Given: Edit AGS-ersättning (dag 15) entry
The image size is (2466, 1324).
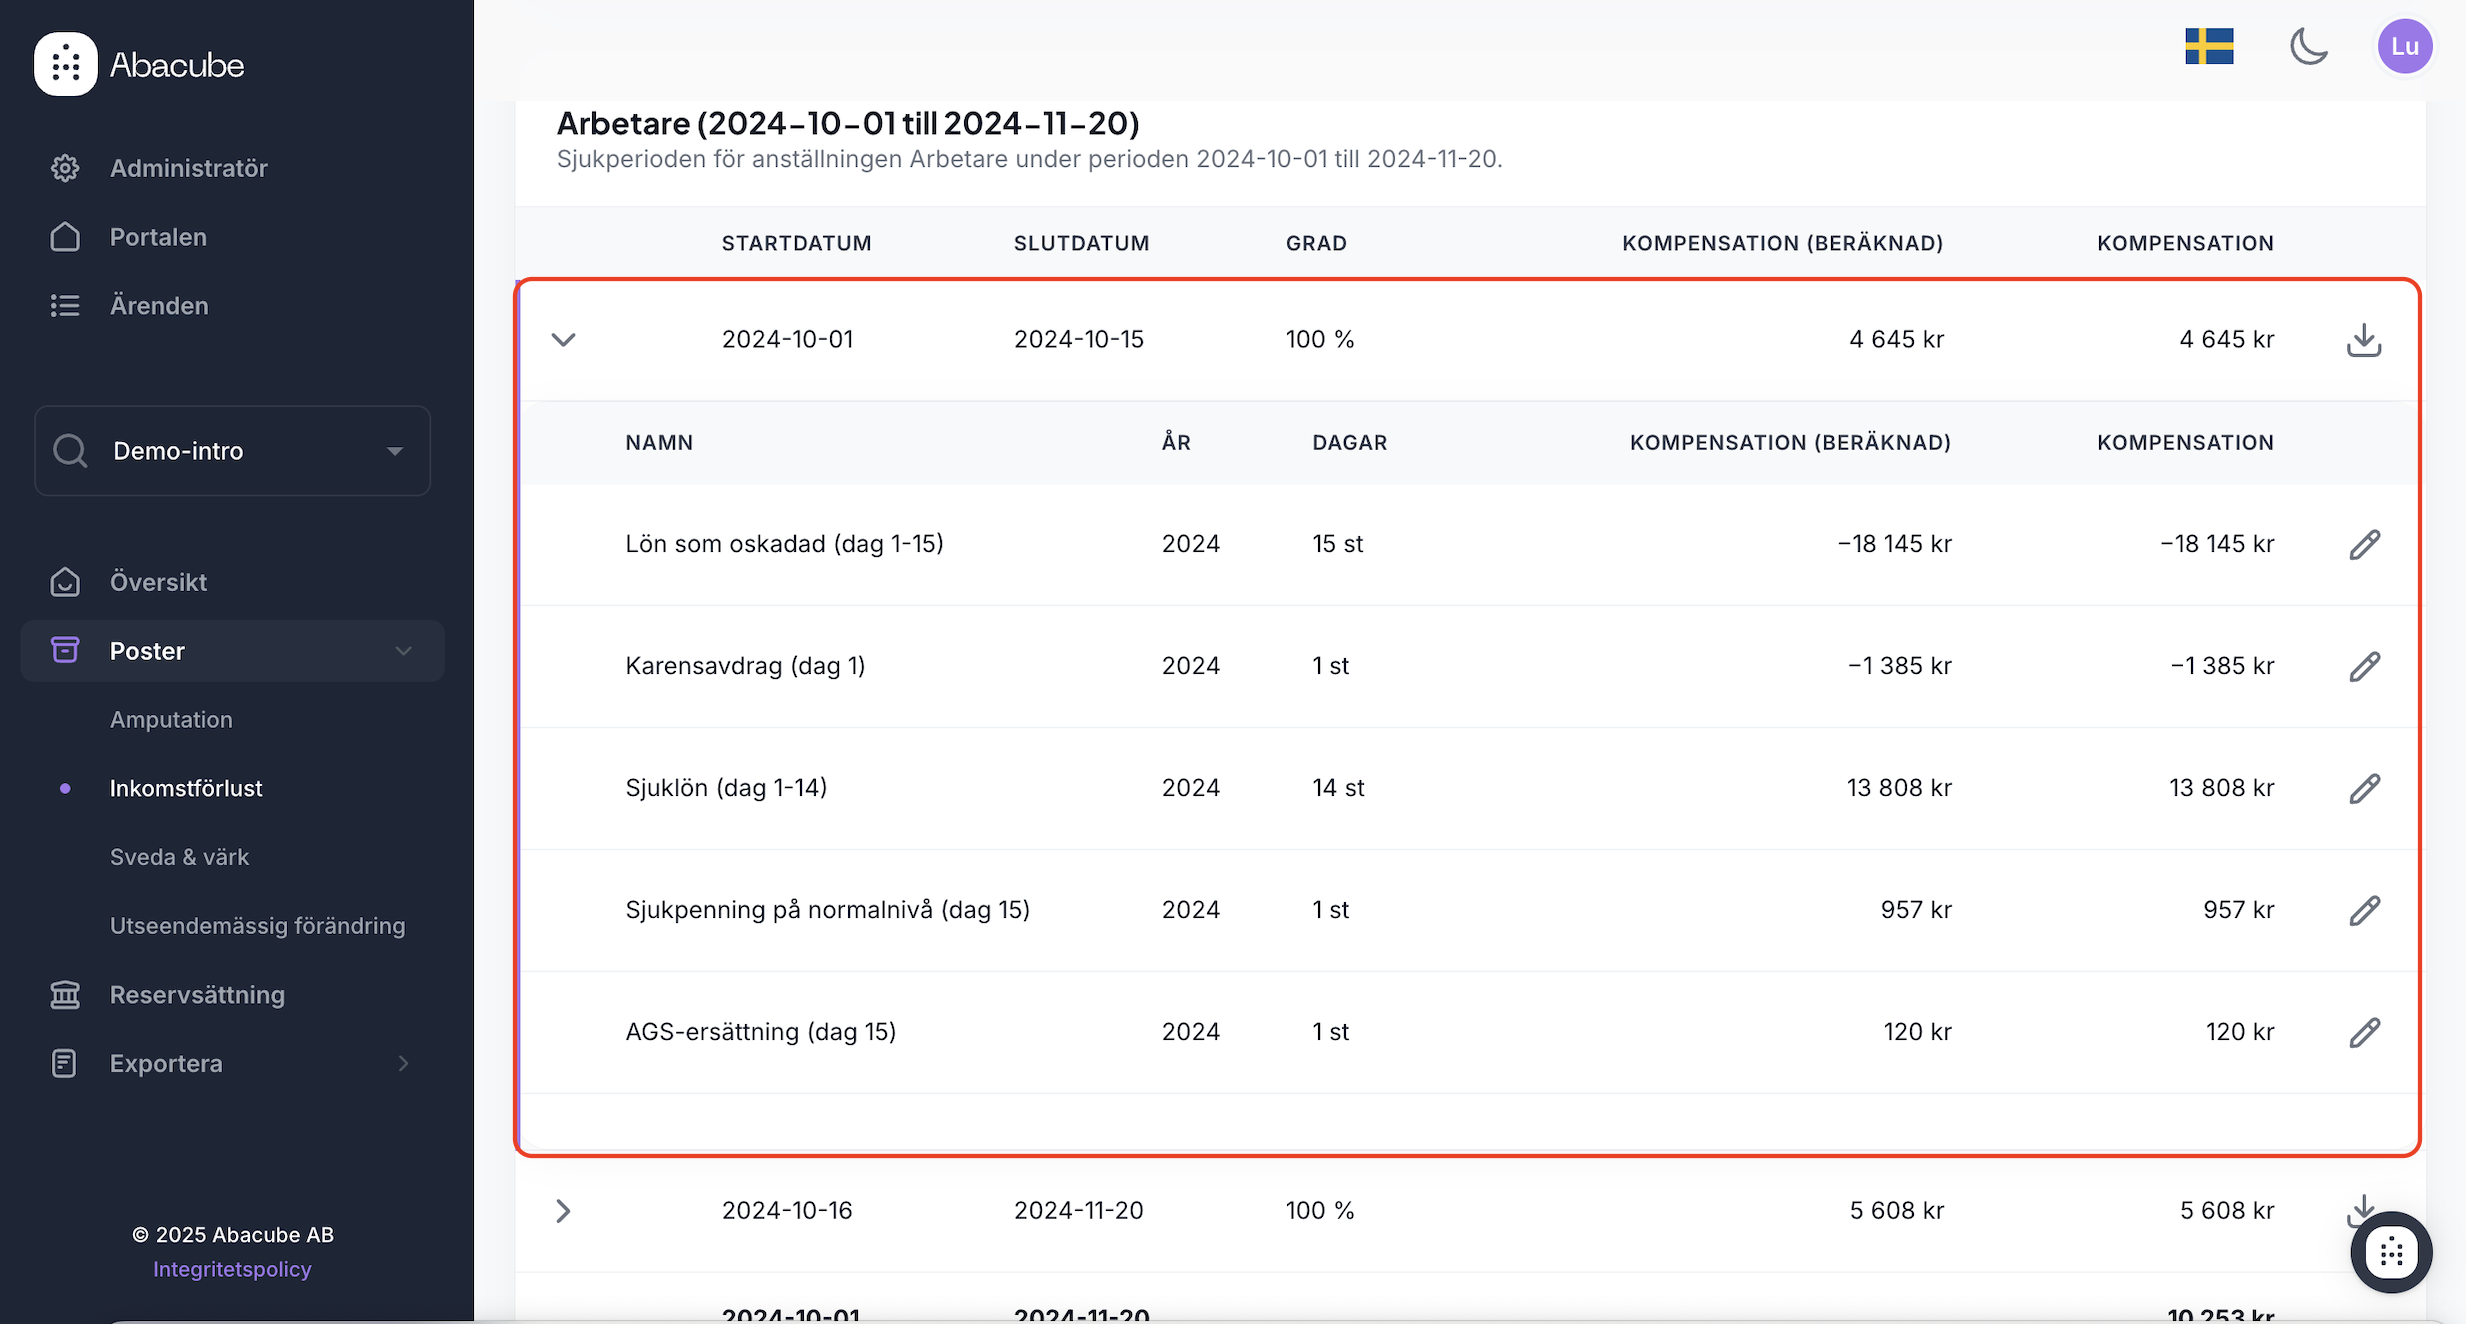Looking at the screenshot, I should pyautogui.click(x=2364, y=1032).
